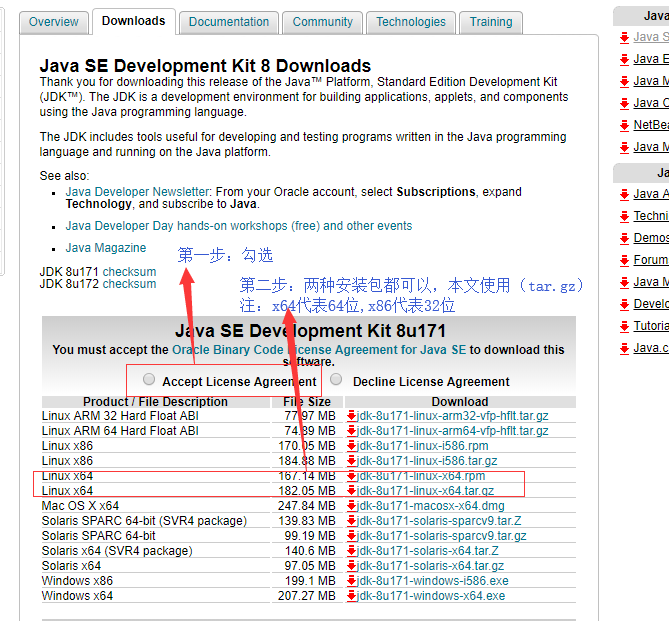Click the 'Windows x86' description cell
669x621 pixels.
click(156, 581)
